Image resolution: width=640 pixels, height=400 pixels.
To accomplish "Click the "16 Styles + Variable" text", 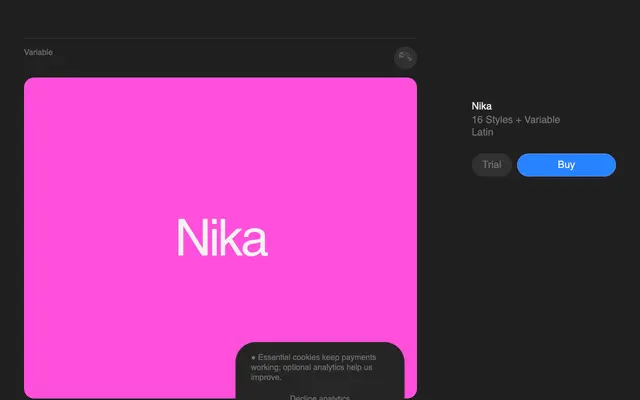I will (x=516, y=120).
